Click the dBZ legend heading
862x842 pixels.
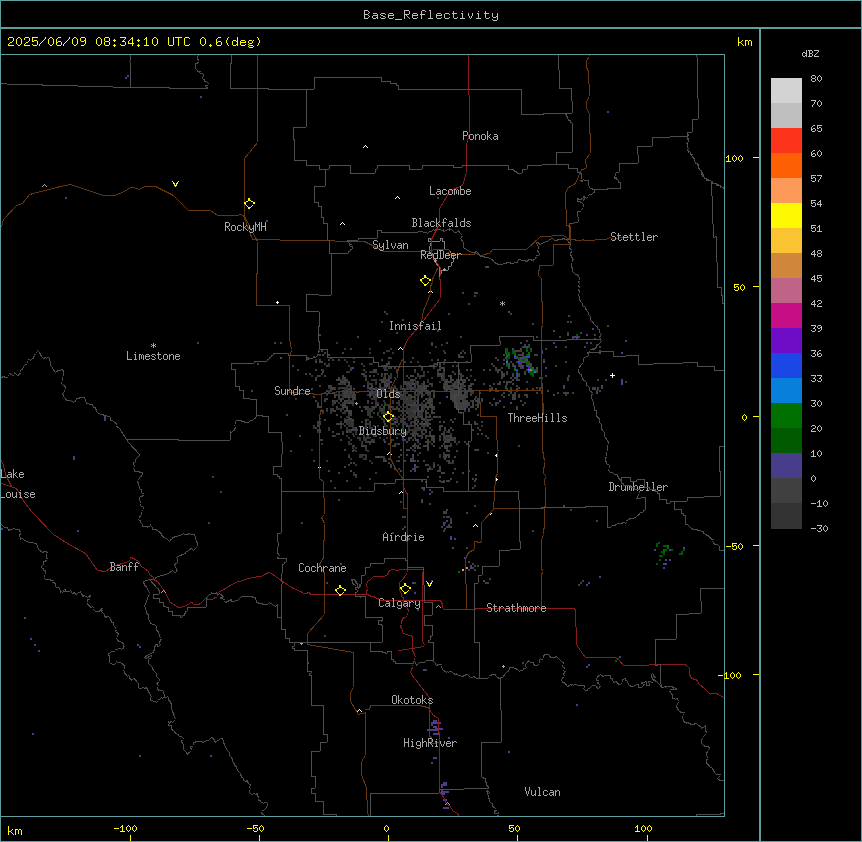click(x=810, y=54)
